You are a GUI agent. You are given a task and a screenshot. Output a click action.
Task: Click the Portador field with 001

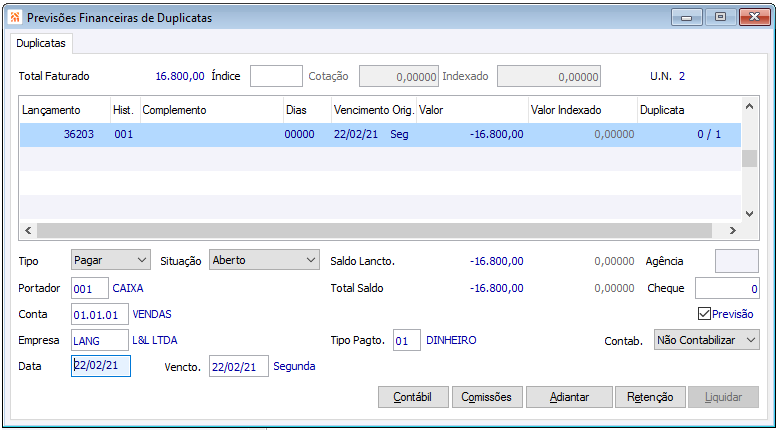[x=90, y=288]
